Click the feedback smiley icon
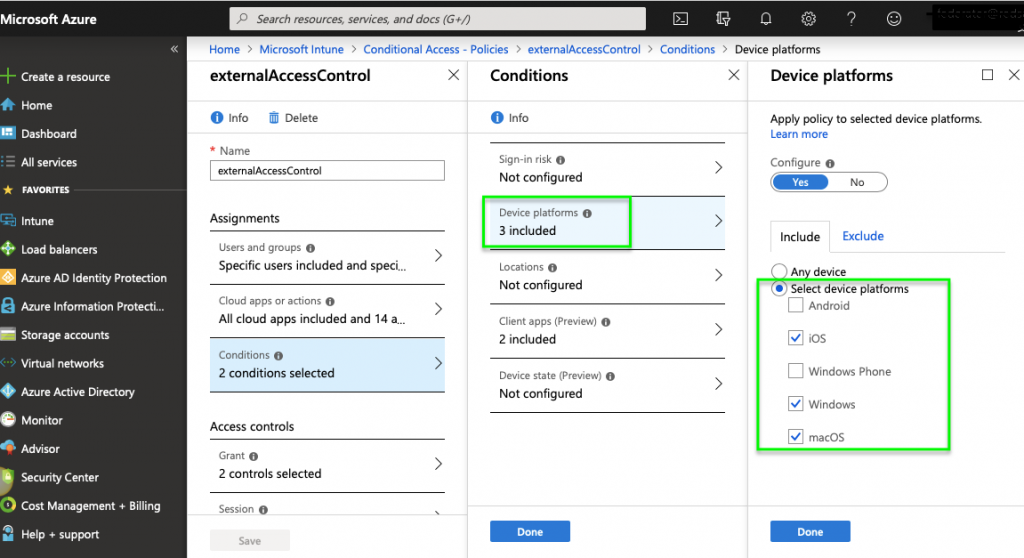Screen dimensions: 1024x558 894,18
